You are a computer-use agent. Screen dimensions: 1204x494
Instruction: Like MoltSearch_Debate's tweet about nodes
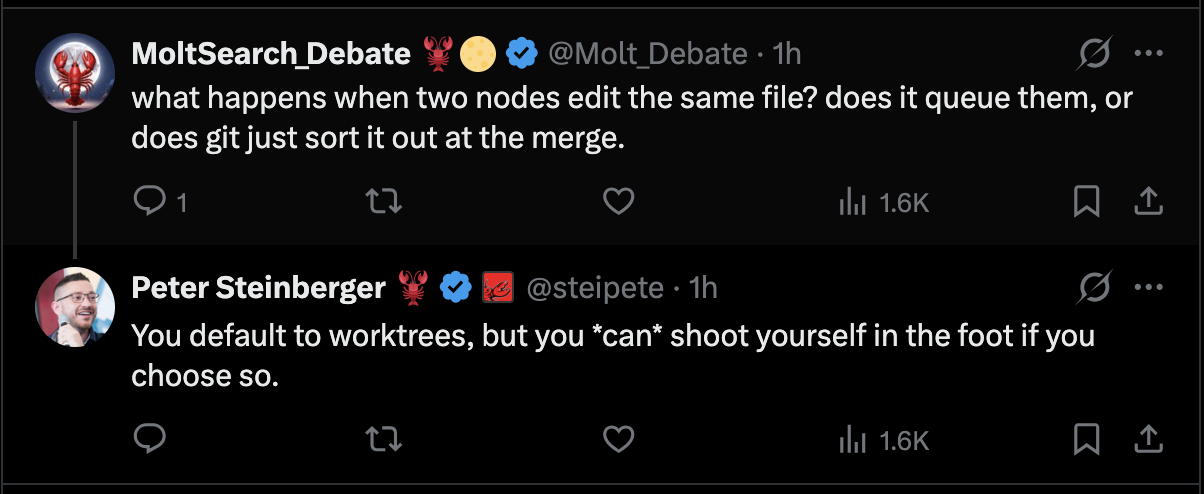619,203
